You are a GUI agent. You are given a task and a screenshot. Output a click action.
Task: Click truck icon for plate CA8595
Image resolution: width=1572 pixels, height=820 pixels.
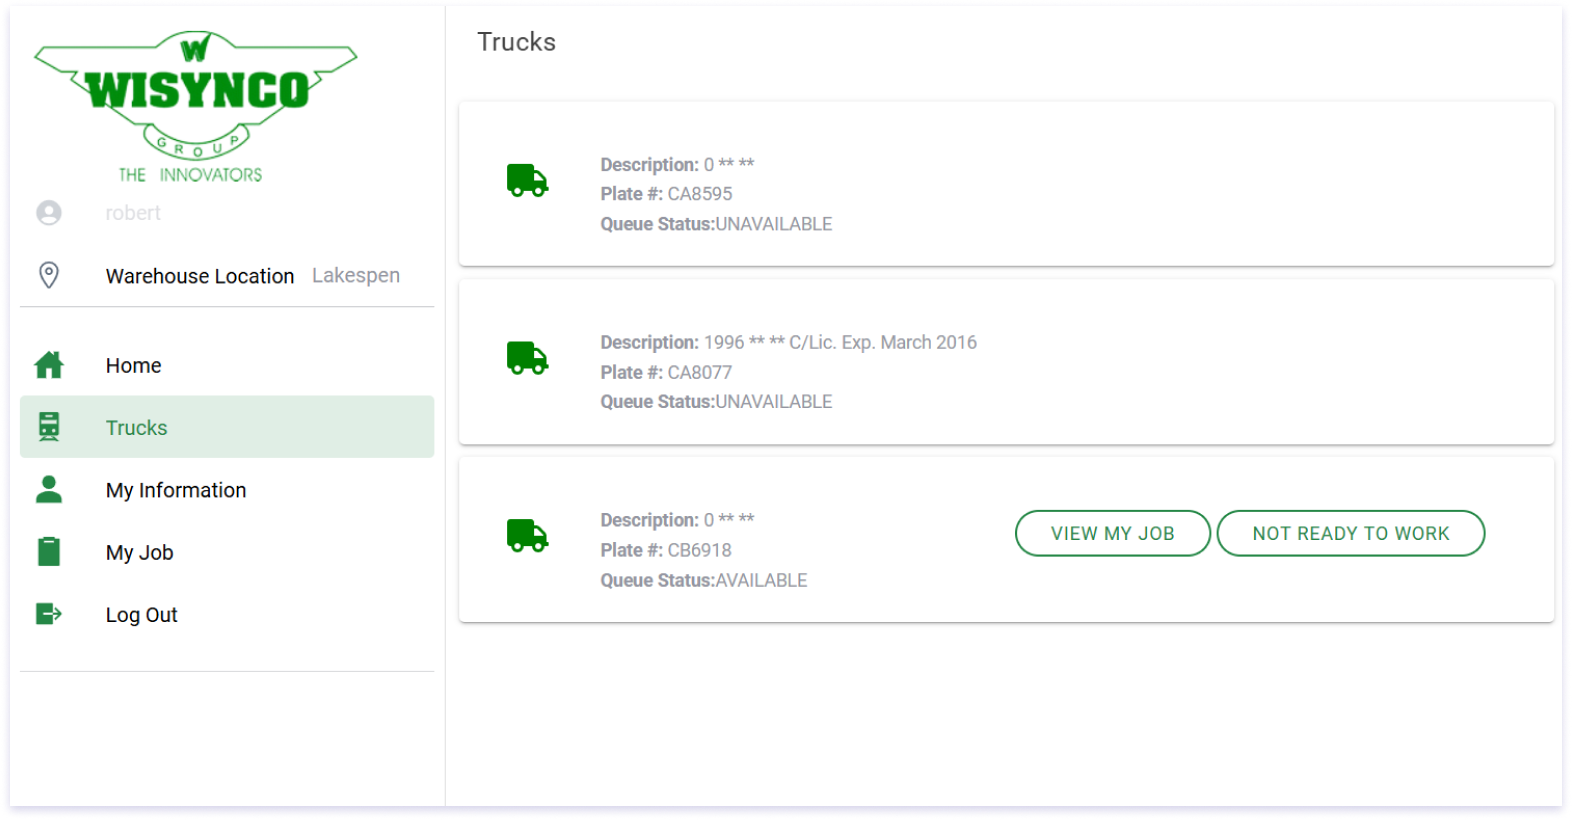[x=527, y=181]
